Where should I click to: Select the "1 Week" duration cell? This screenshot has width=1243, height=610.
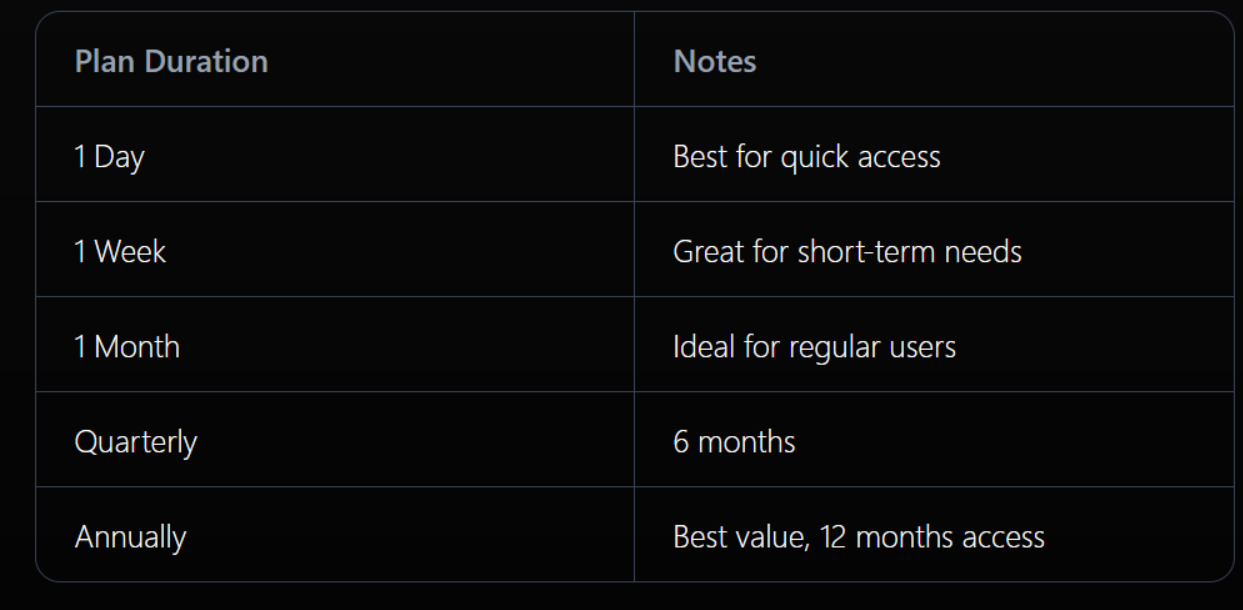point(120,251)
